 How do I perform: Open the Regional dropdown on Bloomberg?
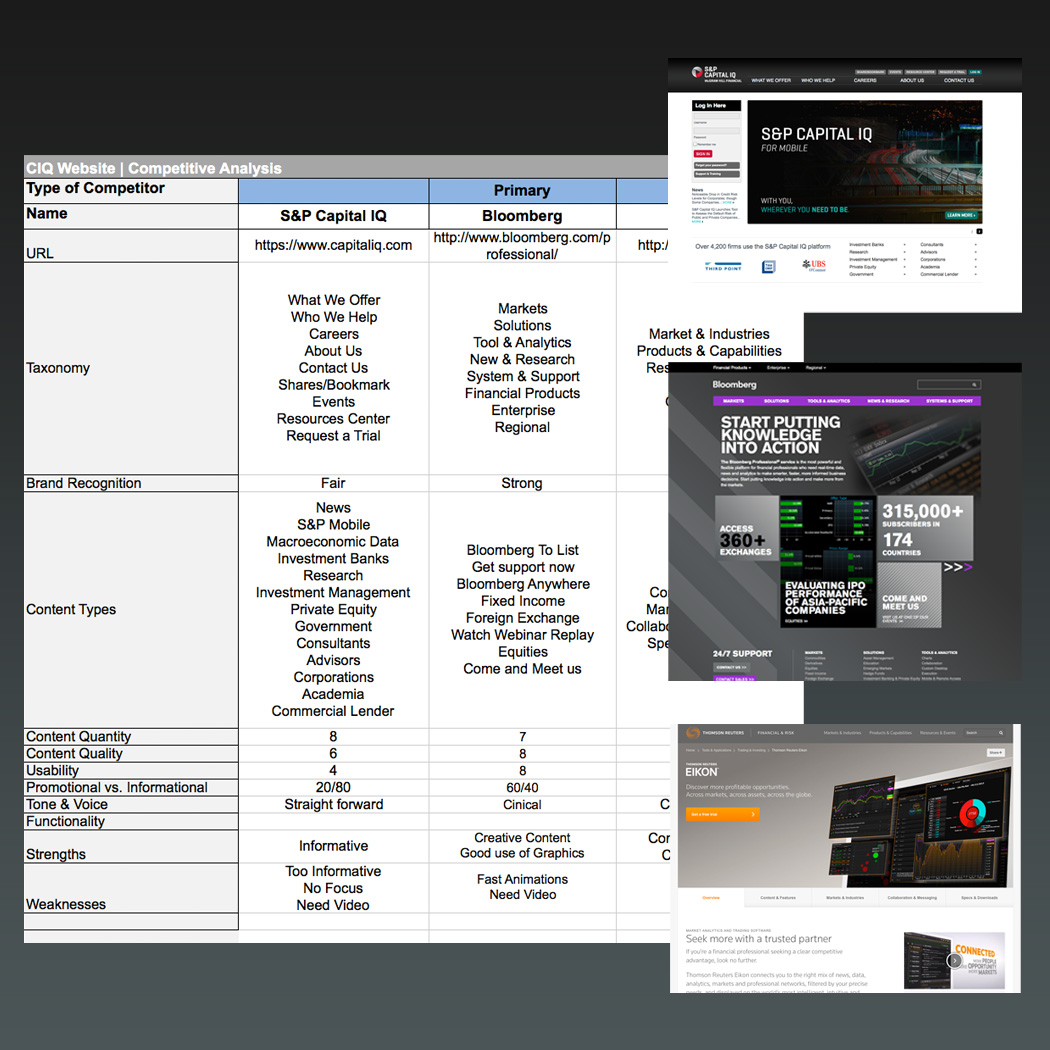(816, 368)
